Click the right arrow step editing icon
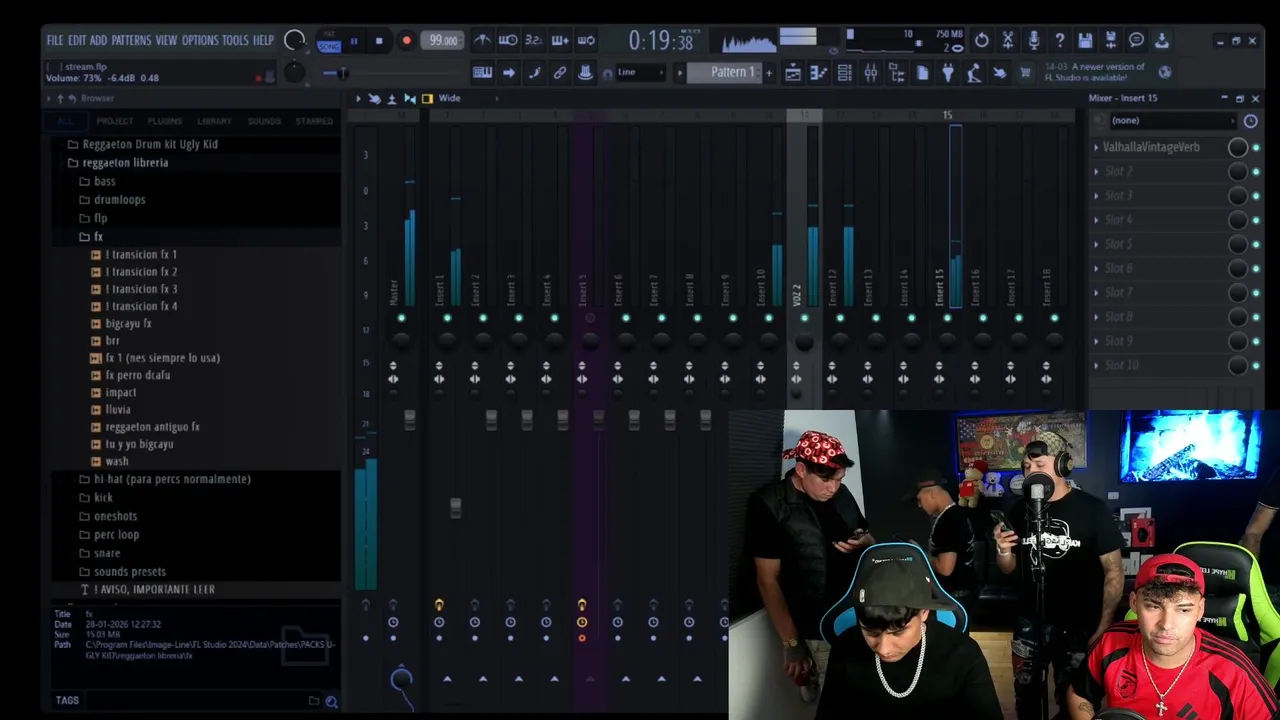1280x720 pixels. click(x=509, y=72)
